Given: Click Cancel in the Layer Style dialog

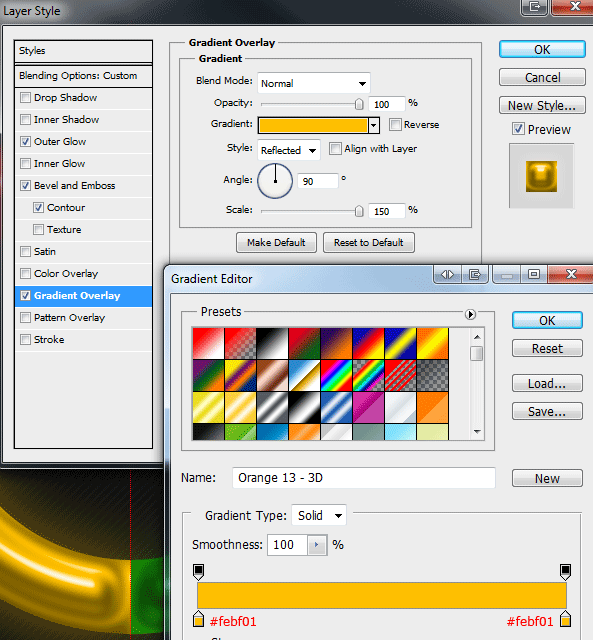Looking at the screenshot, I should click(x=542, y=77).
